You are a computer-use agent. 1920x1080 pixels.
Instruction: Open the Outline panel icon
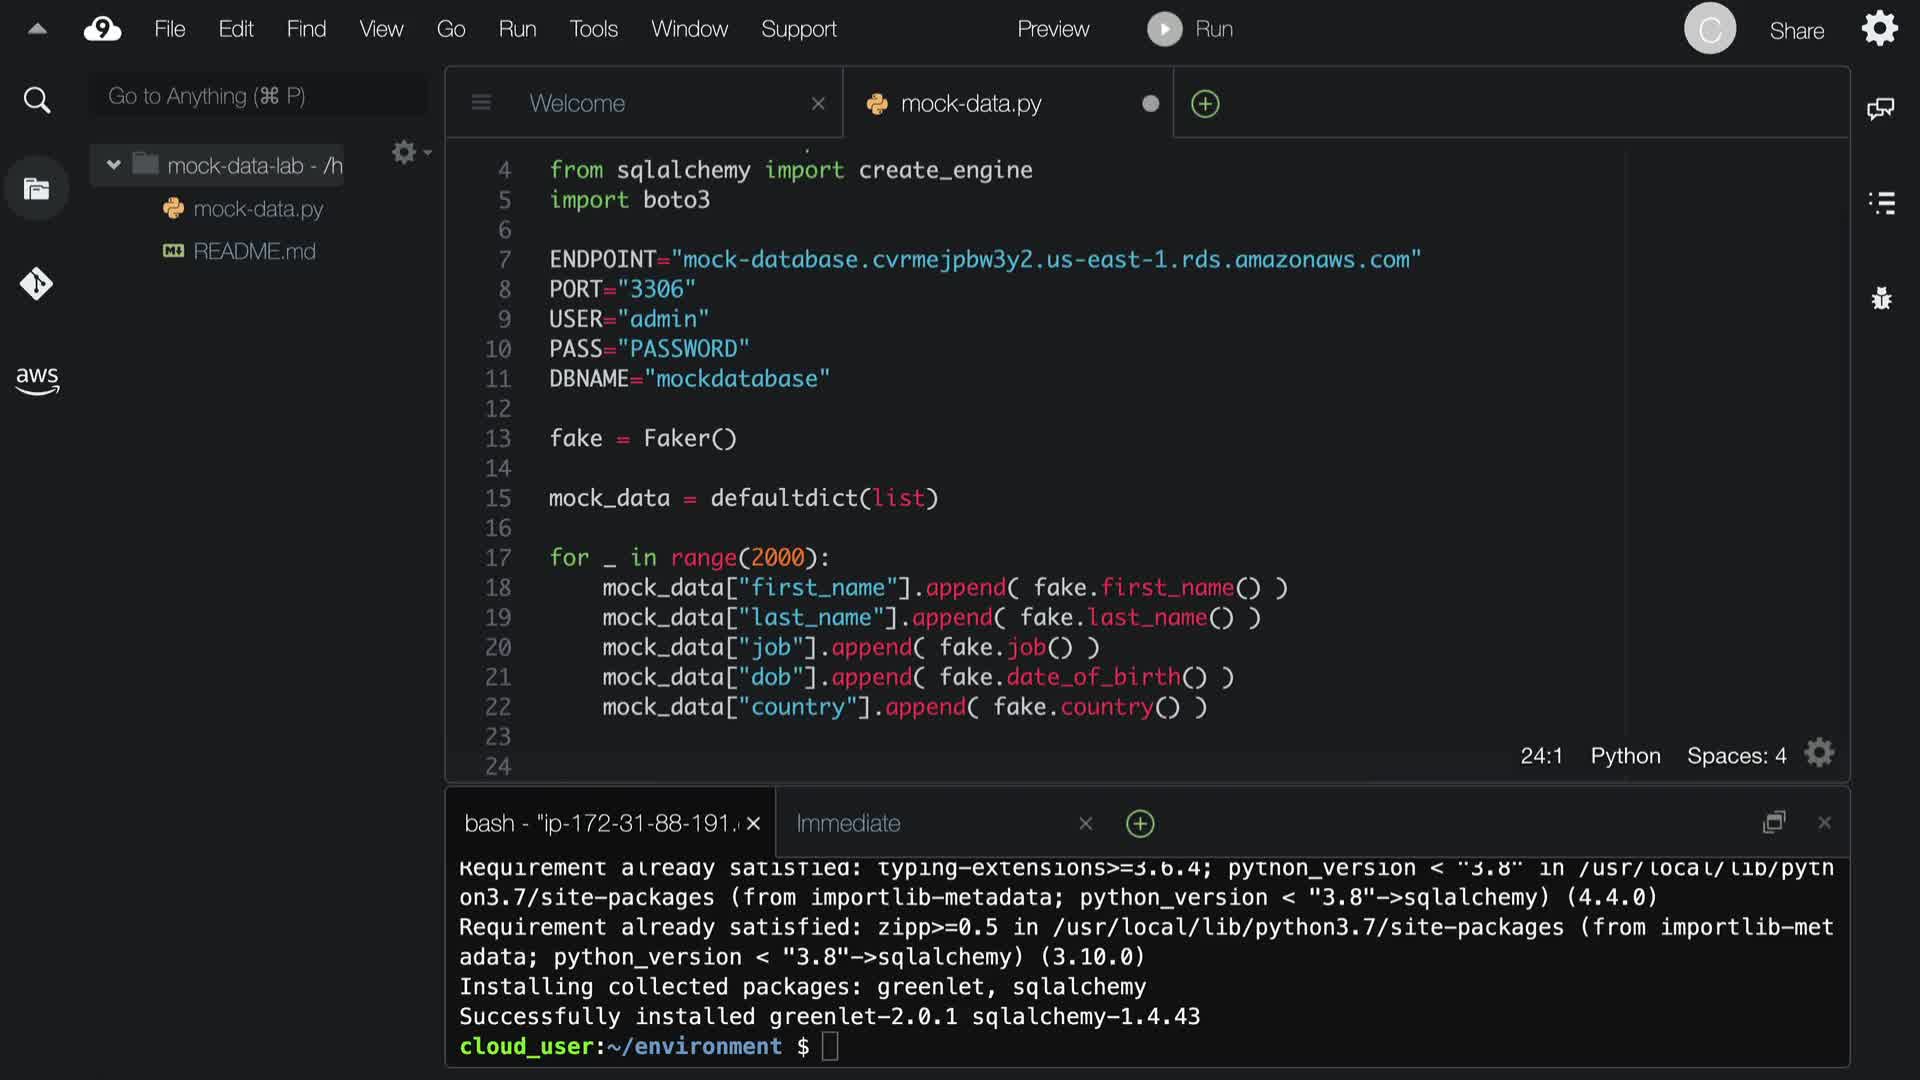1881,203
